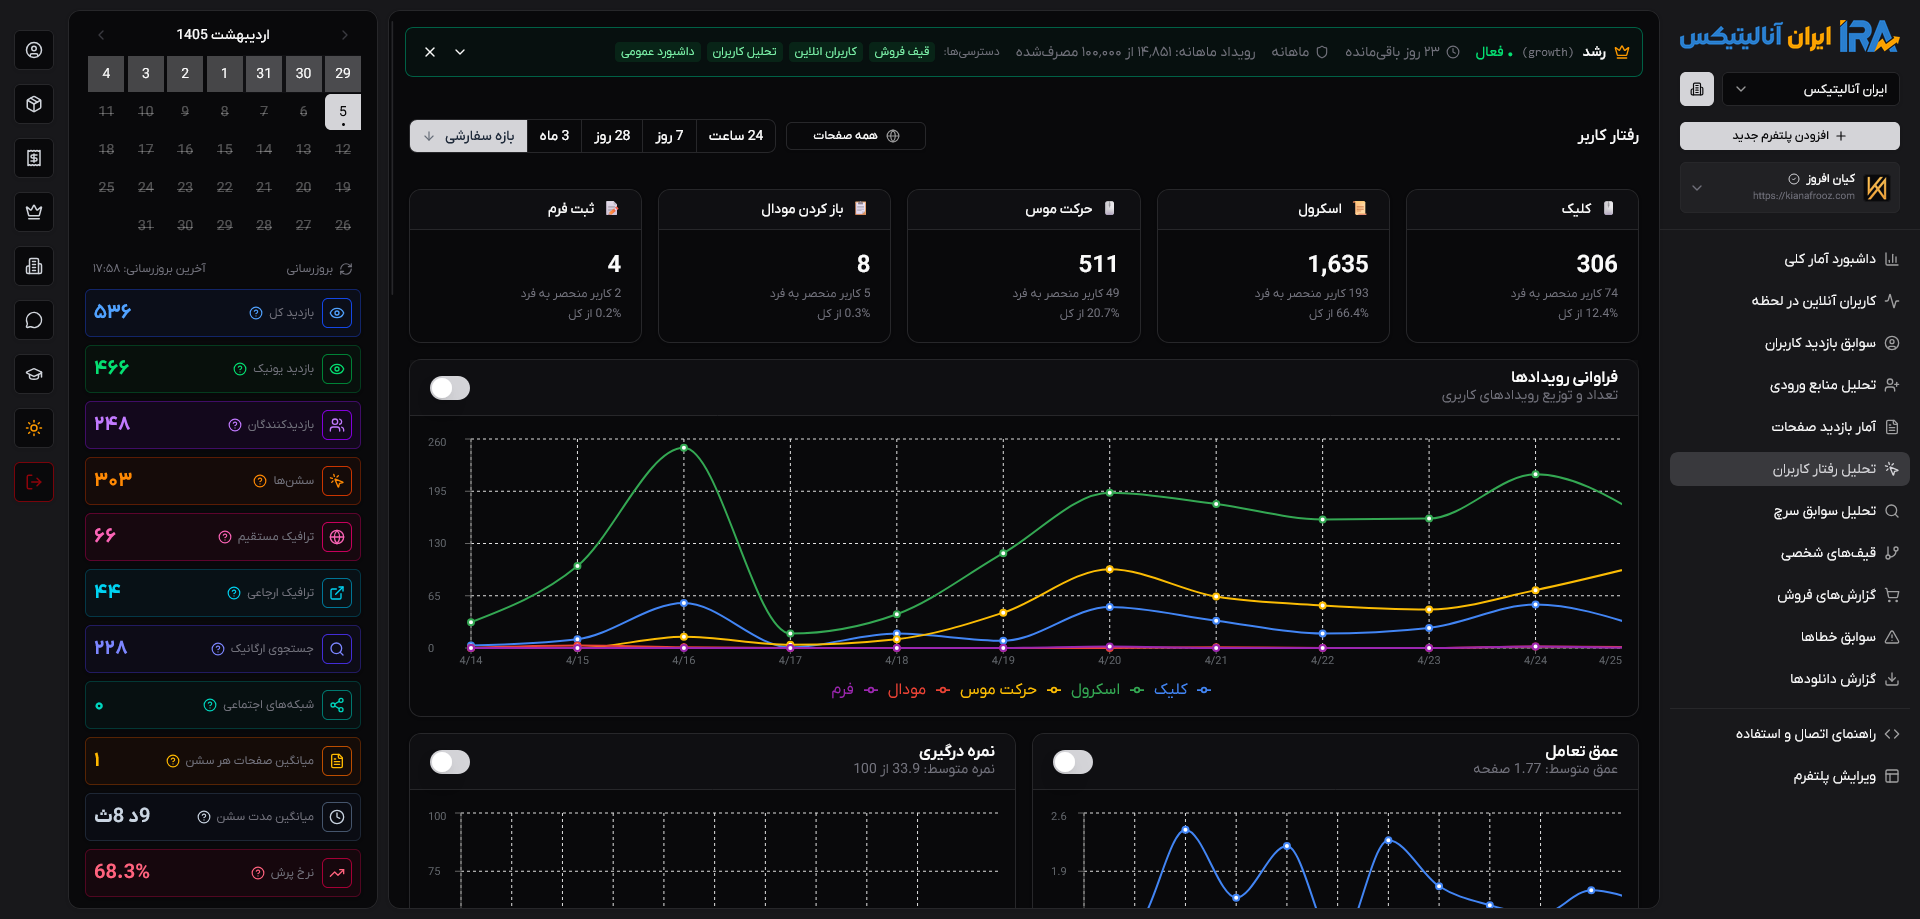The image size is (1920, 919).
Task: Toggle اسکرول series in chart legend
Action: [1107, 690]
